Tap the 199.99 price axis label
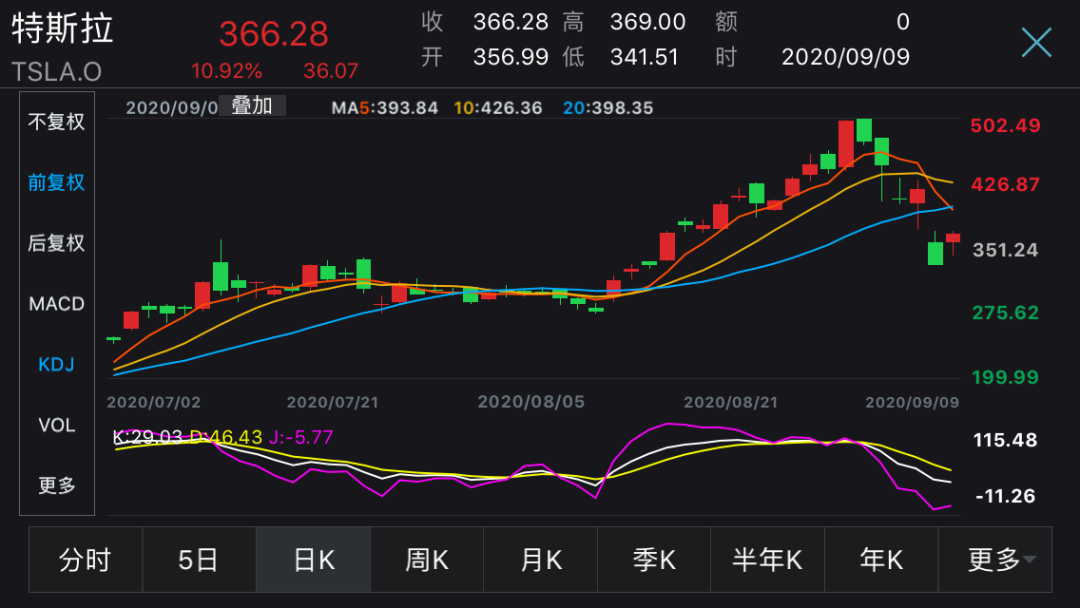The width and height of the screenshot is (1080, 608). pyautogui.click(x=1005, y=377)
